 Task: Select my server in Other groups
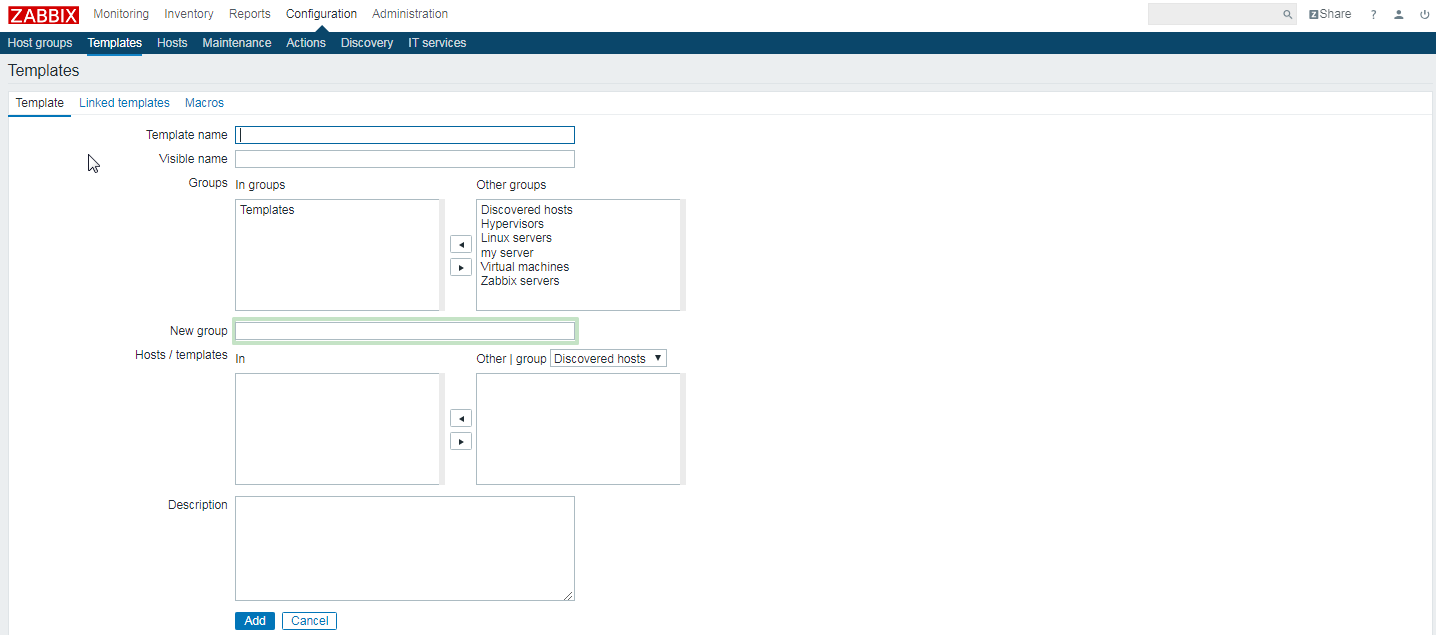click(x=507, y=253)
